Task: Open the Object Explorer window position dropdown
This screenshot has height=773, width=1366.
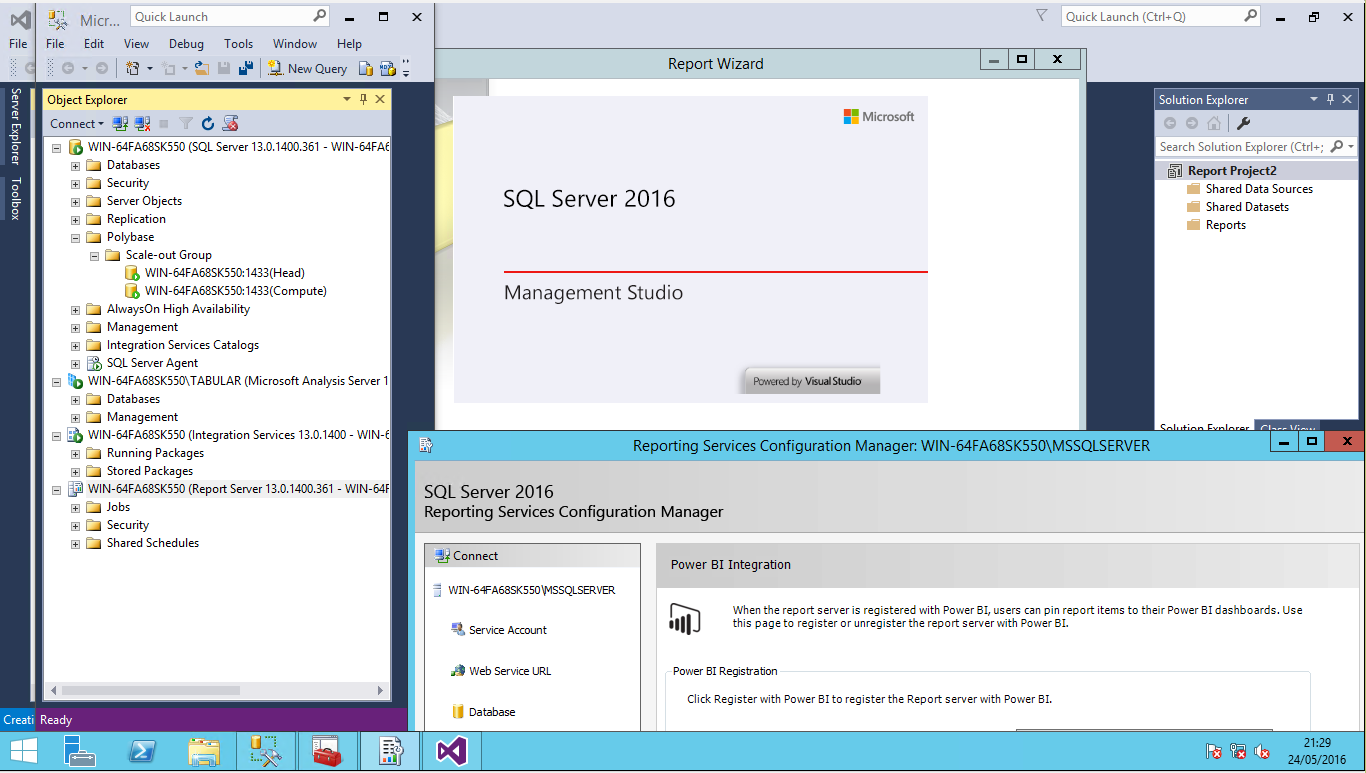Action: click(347, 99)
